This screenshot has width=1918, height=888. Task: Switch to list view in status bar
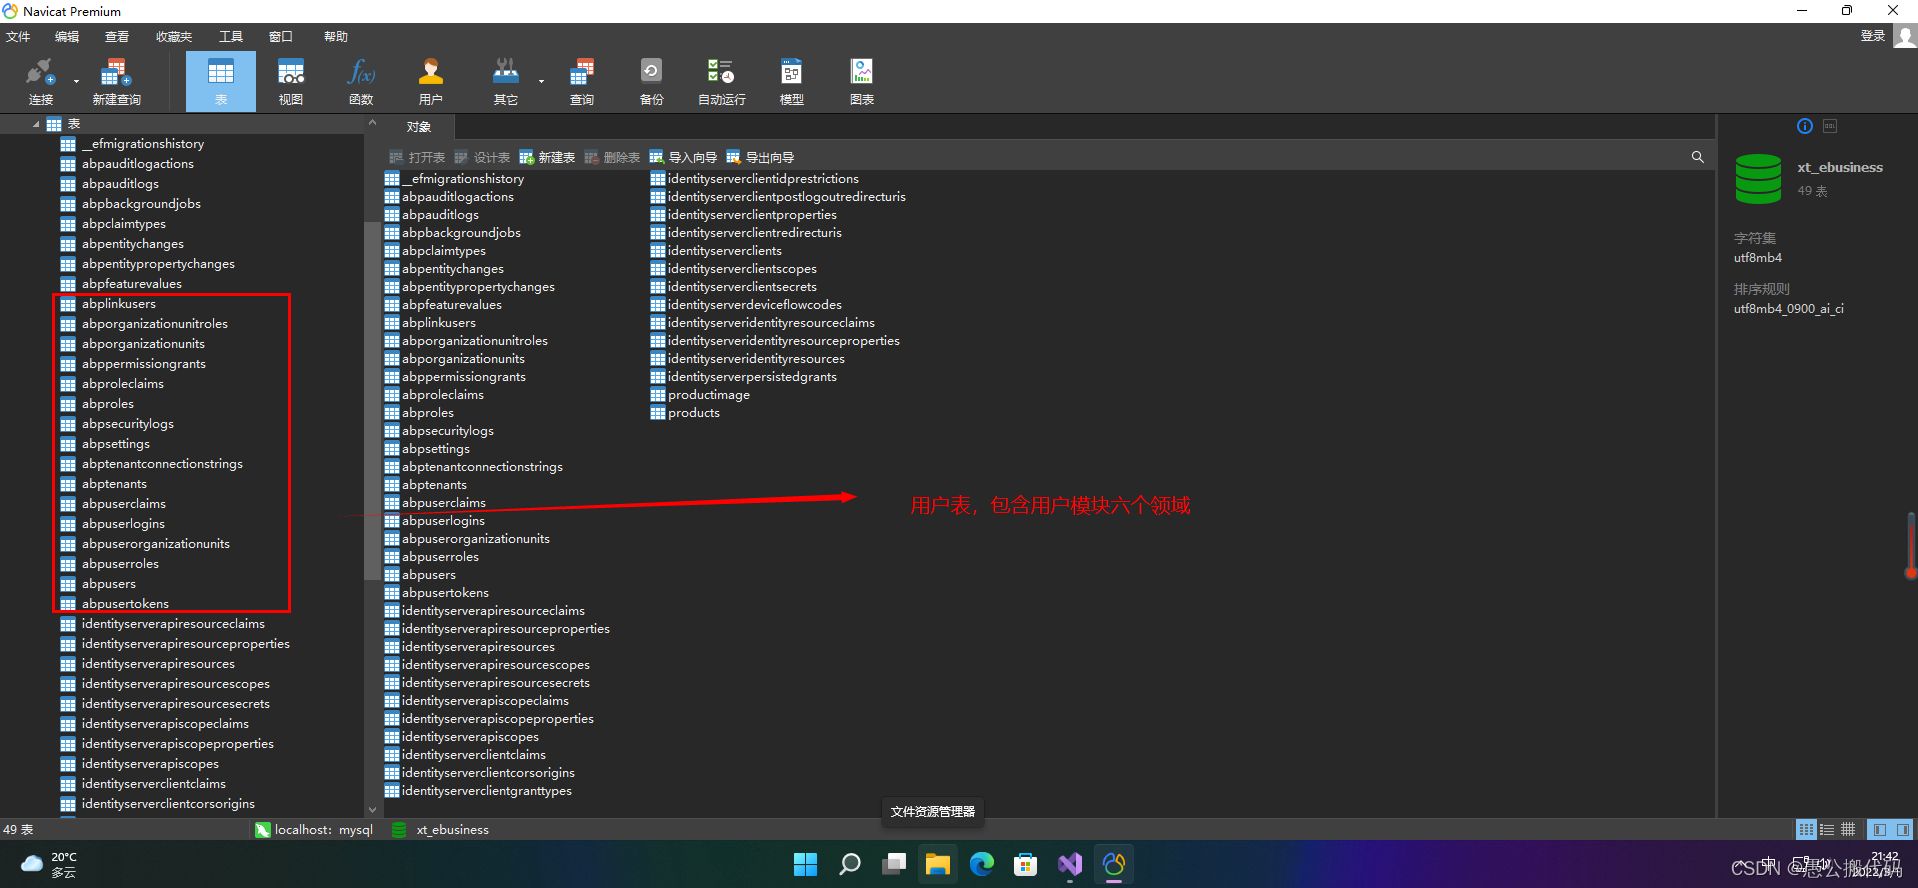pyautogui.click(x=1827, y=829)
